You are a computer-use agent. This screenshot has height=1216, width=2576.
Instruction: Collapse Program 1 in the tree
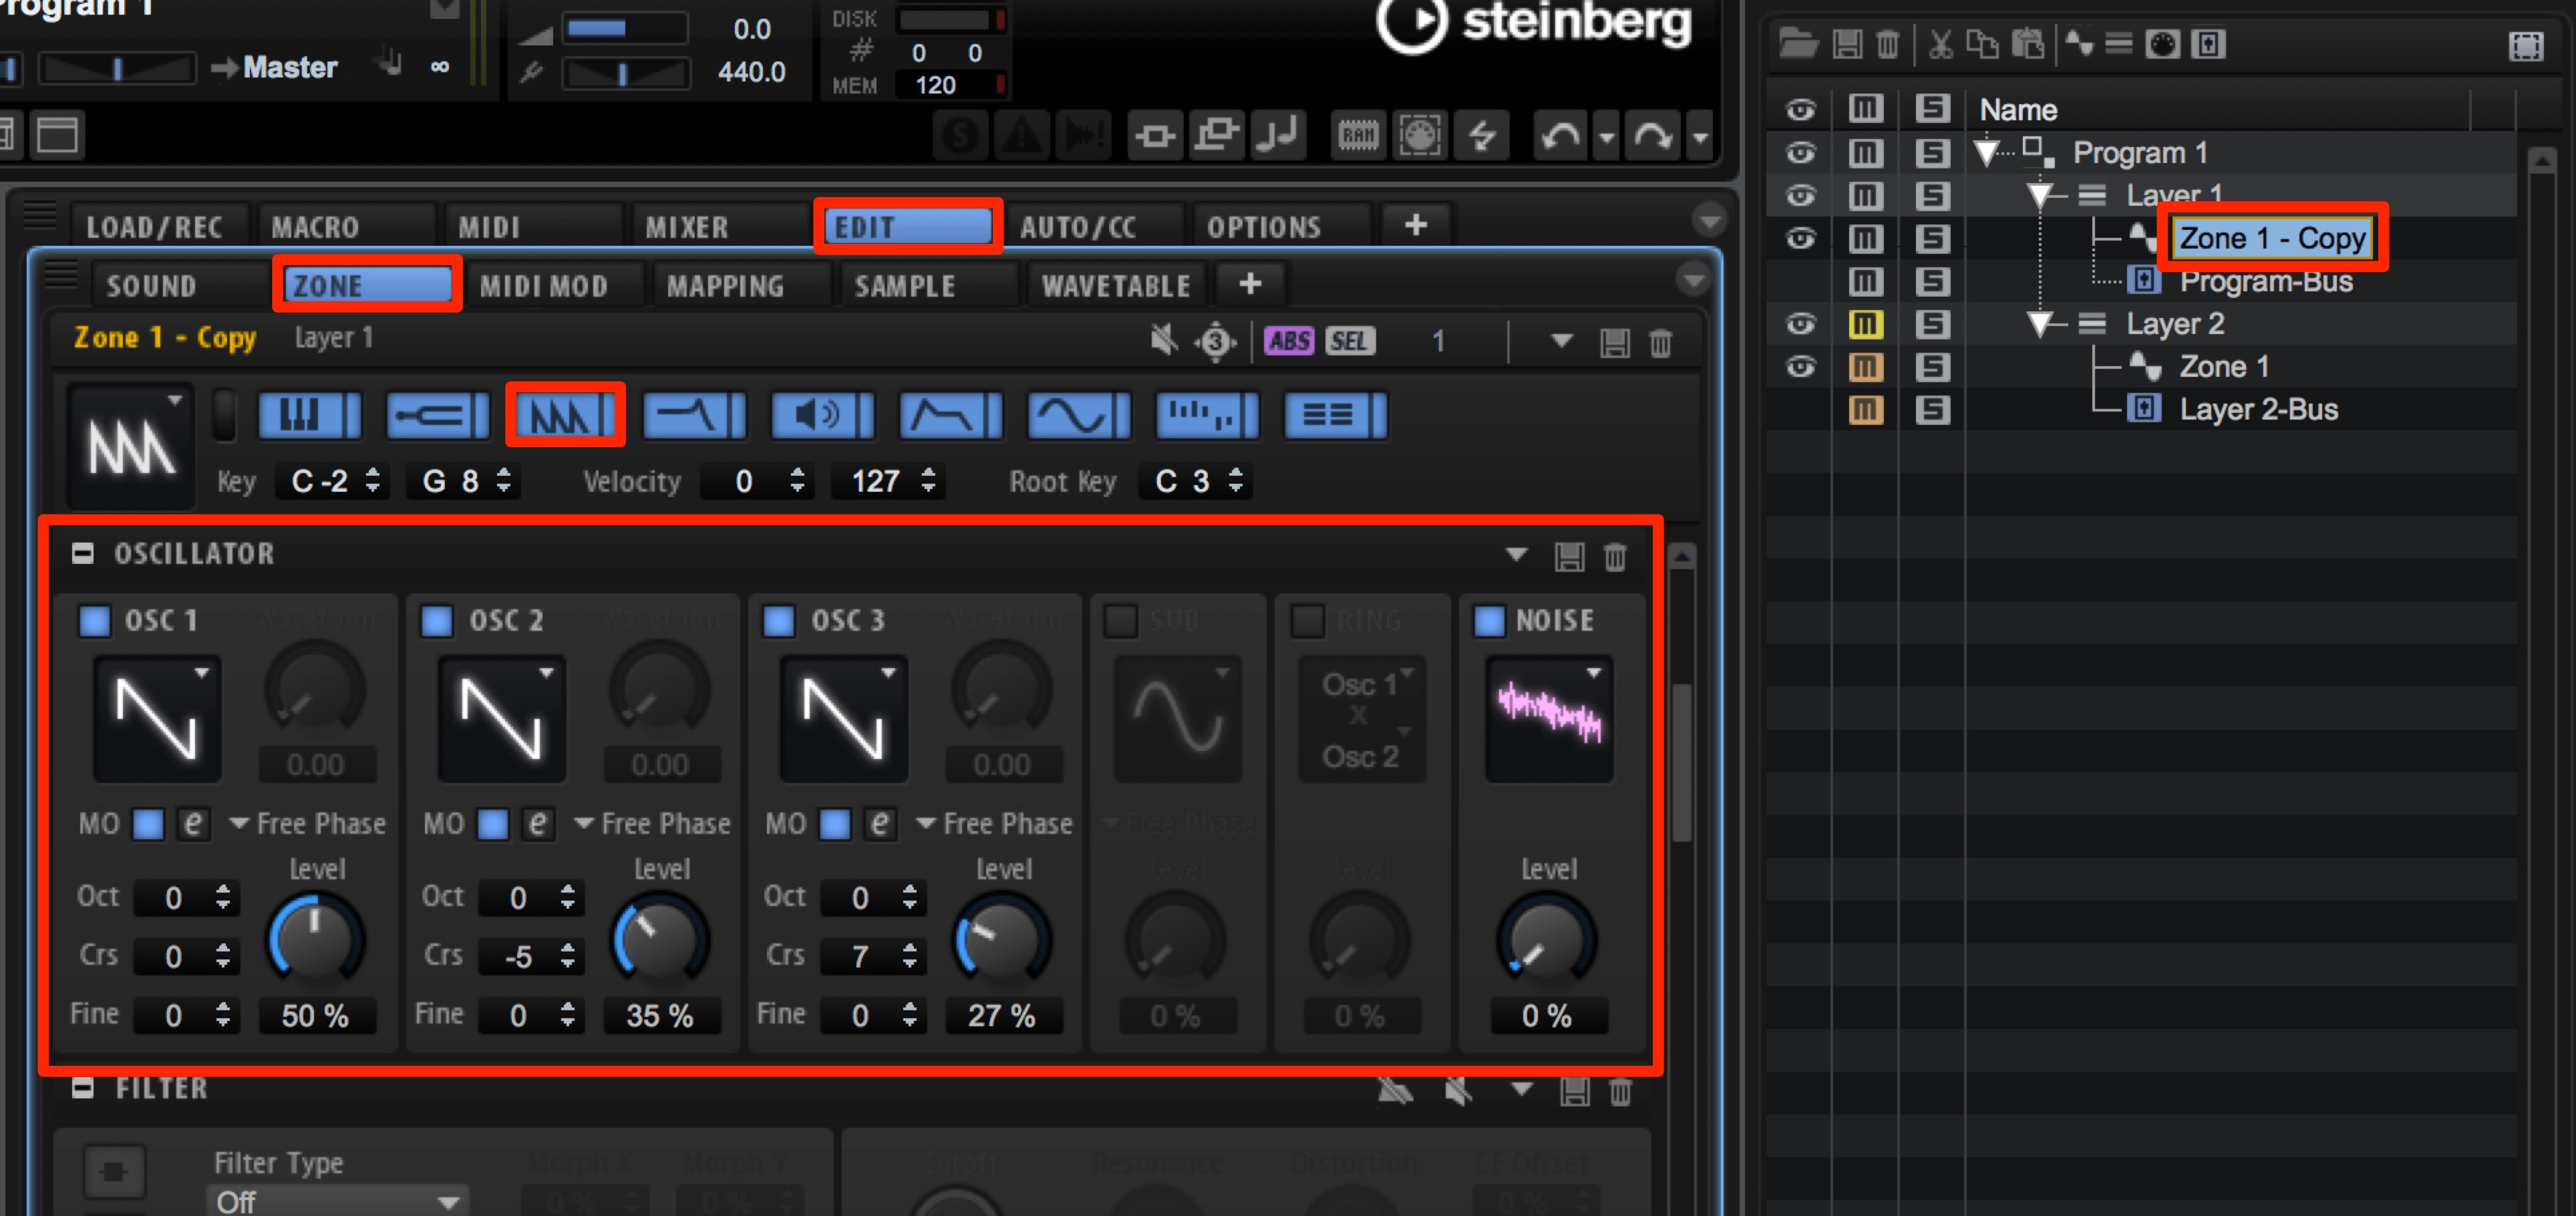(1987, 154)
